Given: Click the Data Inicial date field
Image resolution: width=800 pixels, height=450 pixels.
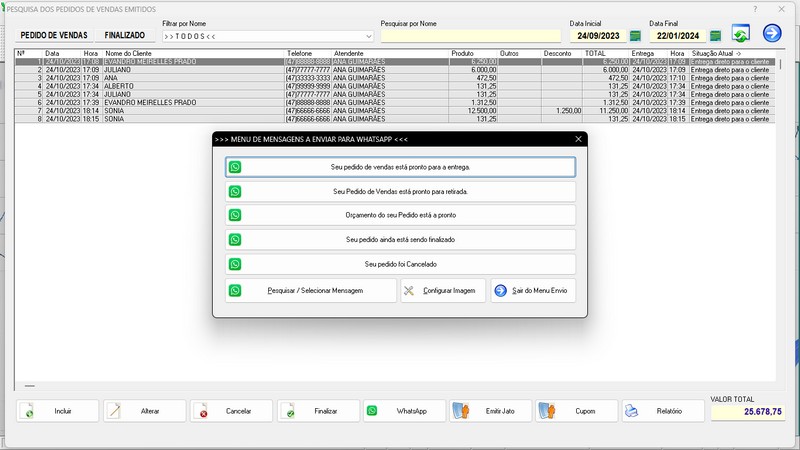Looking at the screenshot, I should pos(598,36).
